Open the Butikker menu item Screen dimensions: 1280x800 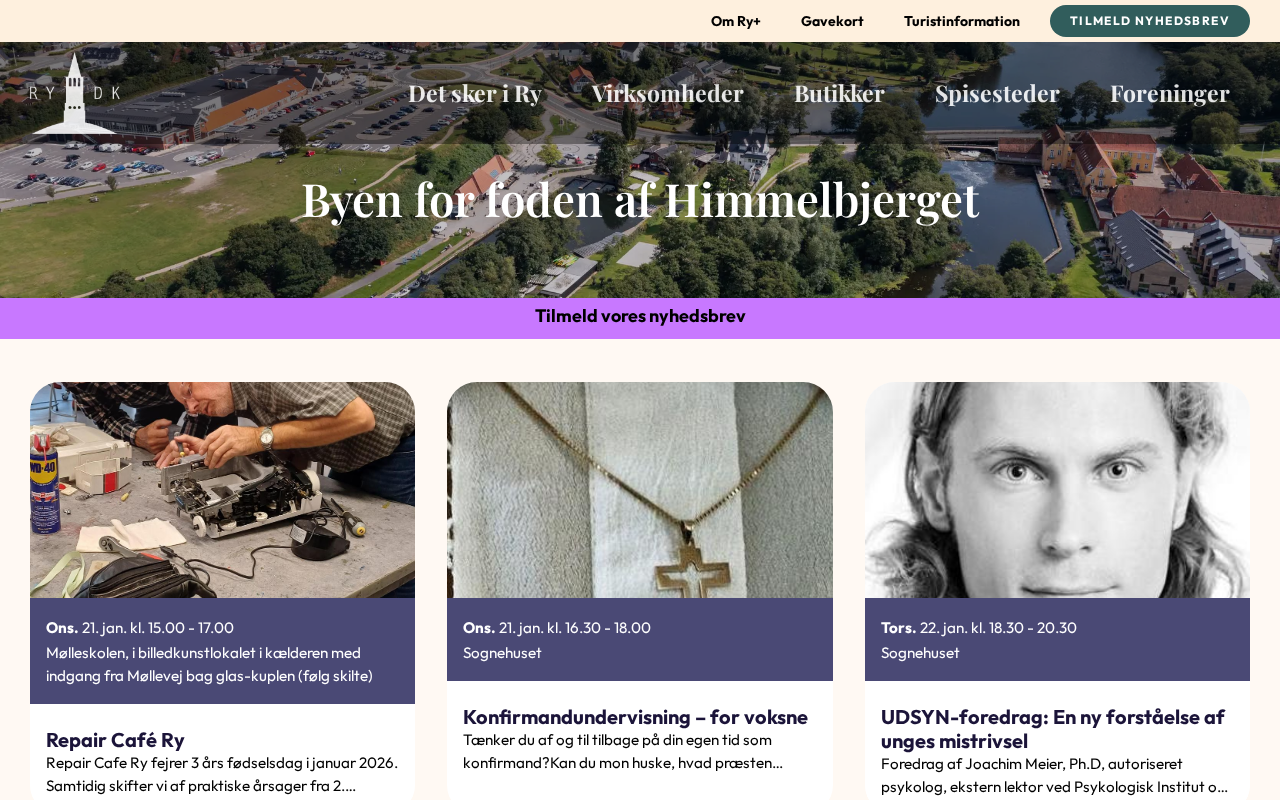pyautogui.click(x=839, y=93)
